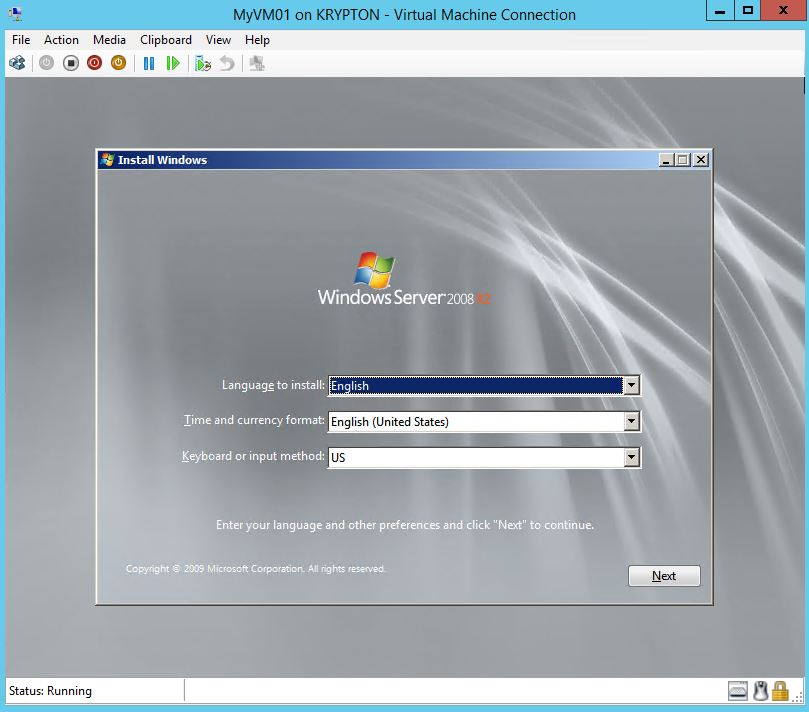Open the File menu
The height and width of the screenshot is (712, 809).
coord(21,40)
